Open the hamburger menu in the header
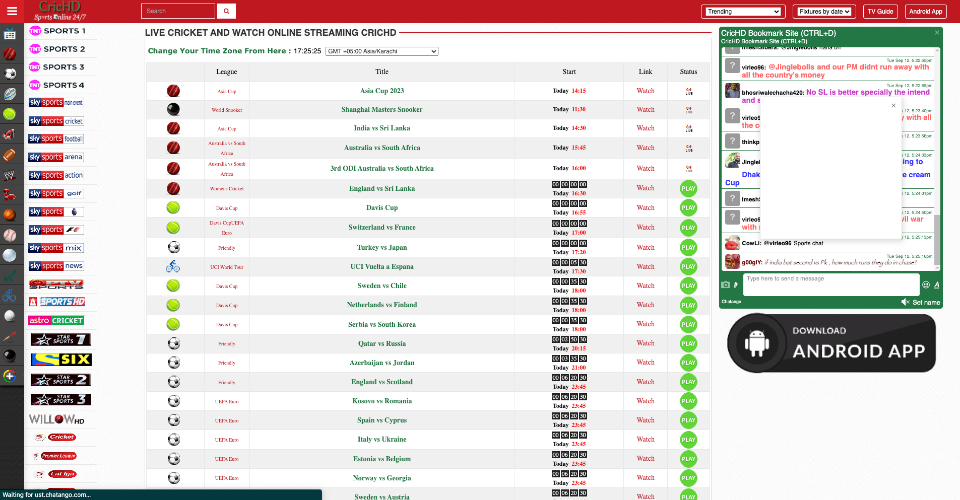 tap(12, 11)
